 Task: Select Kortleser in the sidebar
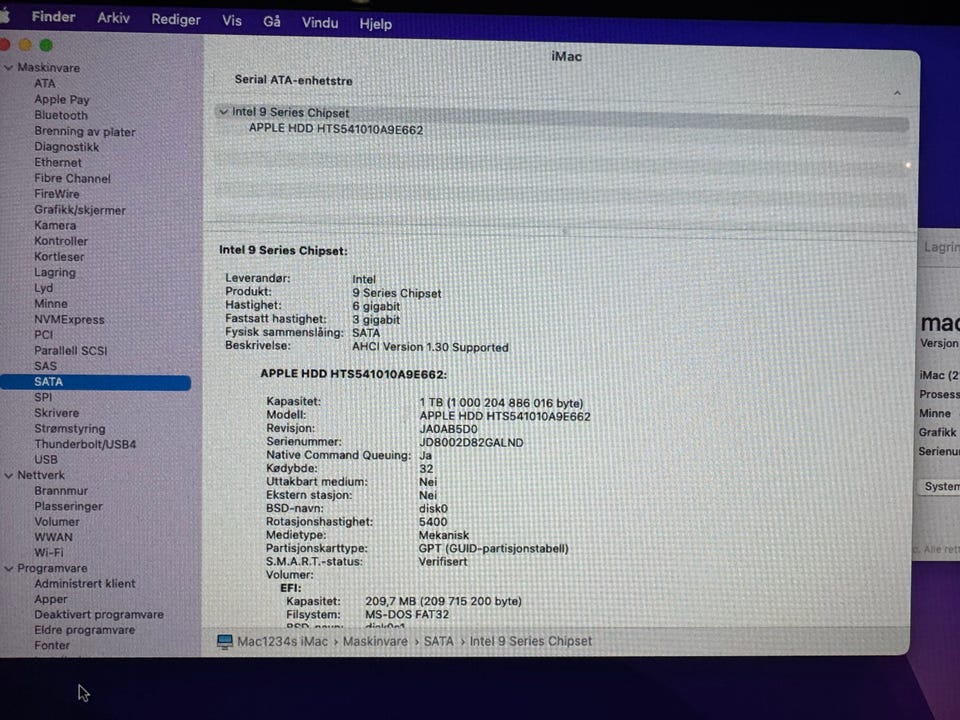click(59, 257)
